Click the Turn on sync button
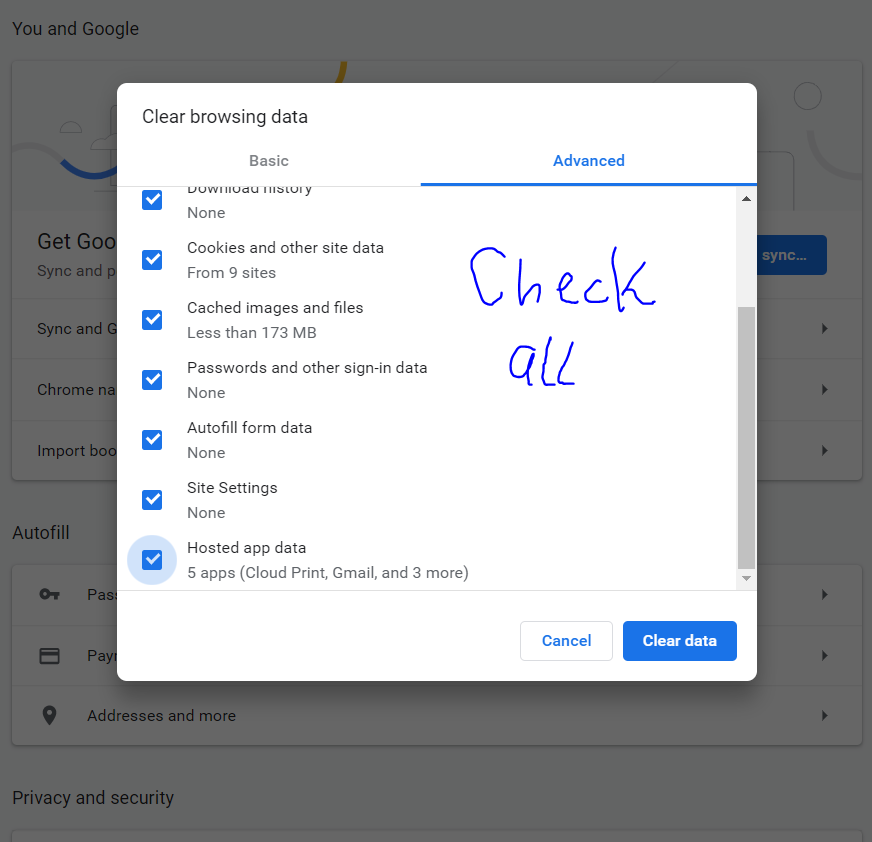This screenshot has width=872, height=842. pos(791,255)
